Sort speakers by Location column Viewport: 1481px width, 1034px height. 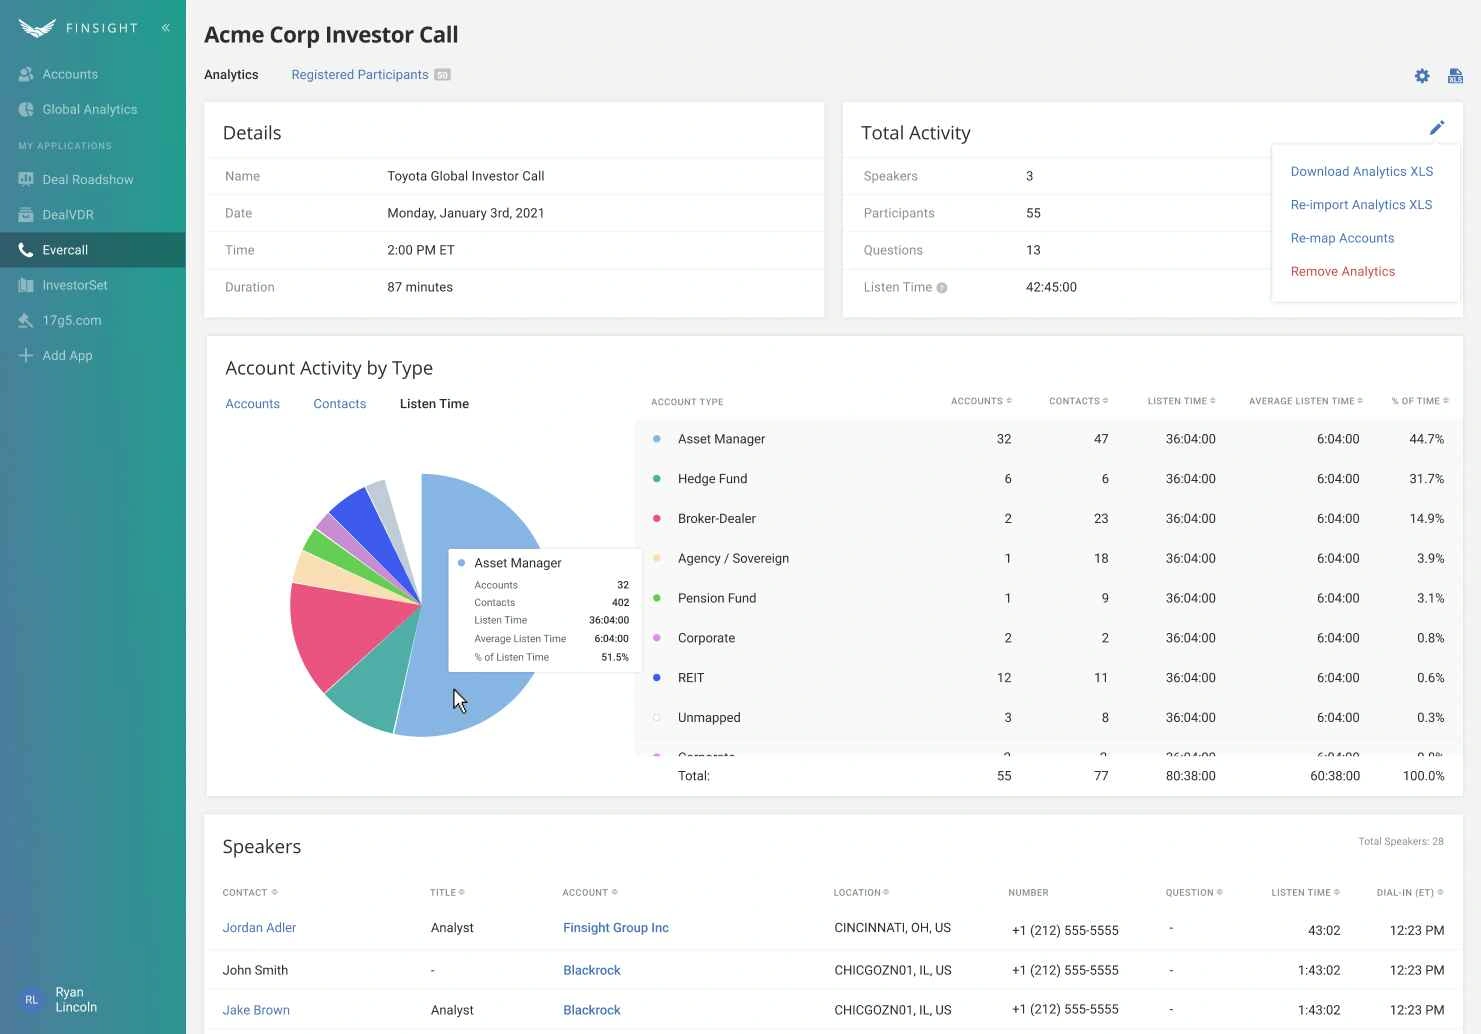(861, 893)
